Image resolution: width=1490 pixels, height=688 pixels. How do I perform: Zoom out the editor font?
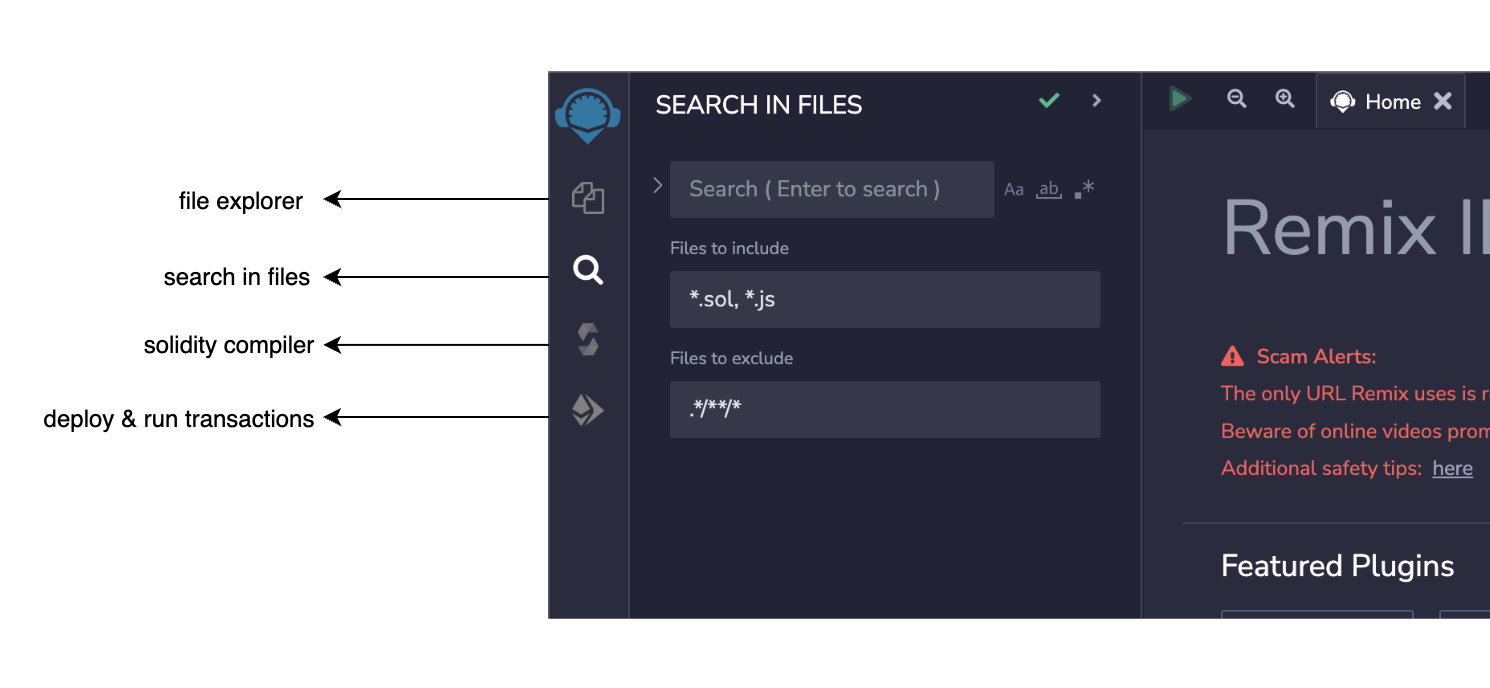coord(1237,99)
